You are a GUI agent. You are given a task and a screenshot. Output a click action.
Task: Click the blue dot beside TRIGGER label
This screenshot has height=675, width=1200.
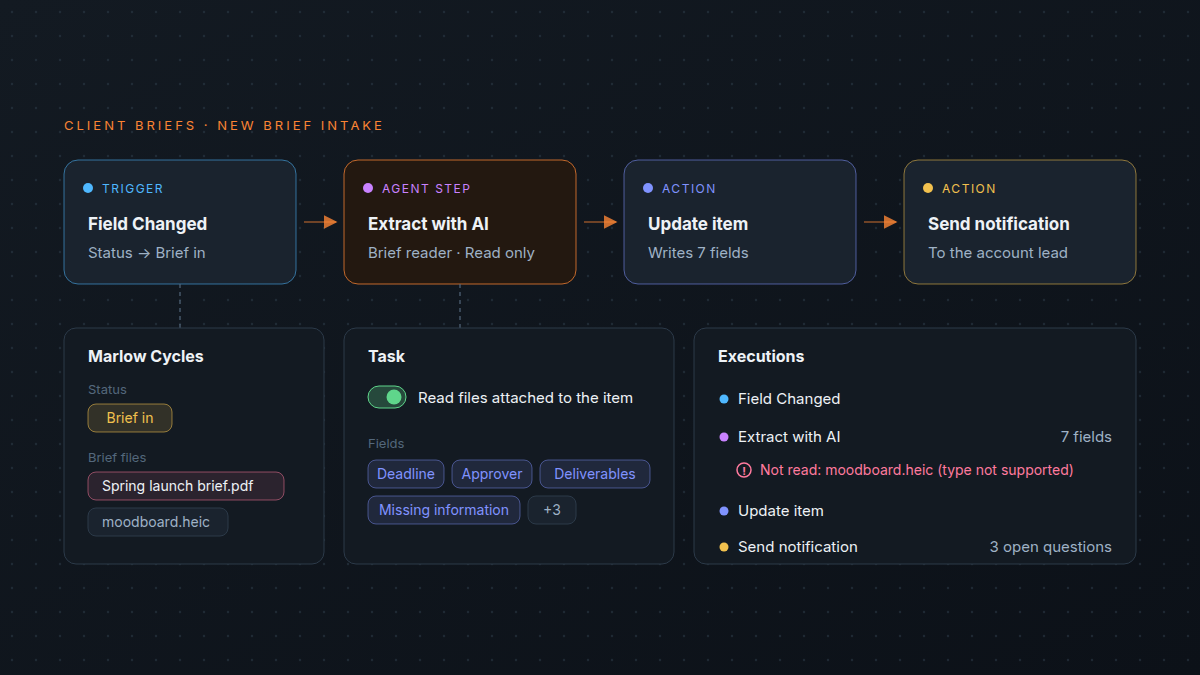tap(88, 188)
